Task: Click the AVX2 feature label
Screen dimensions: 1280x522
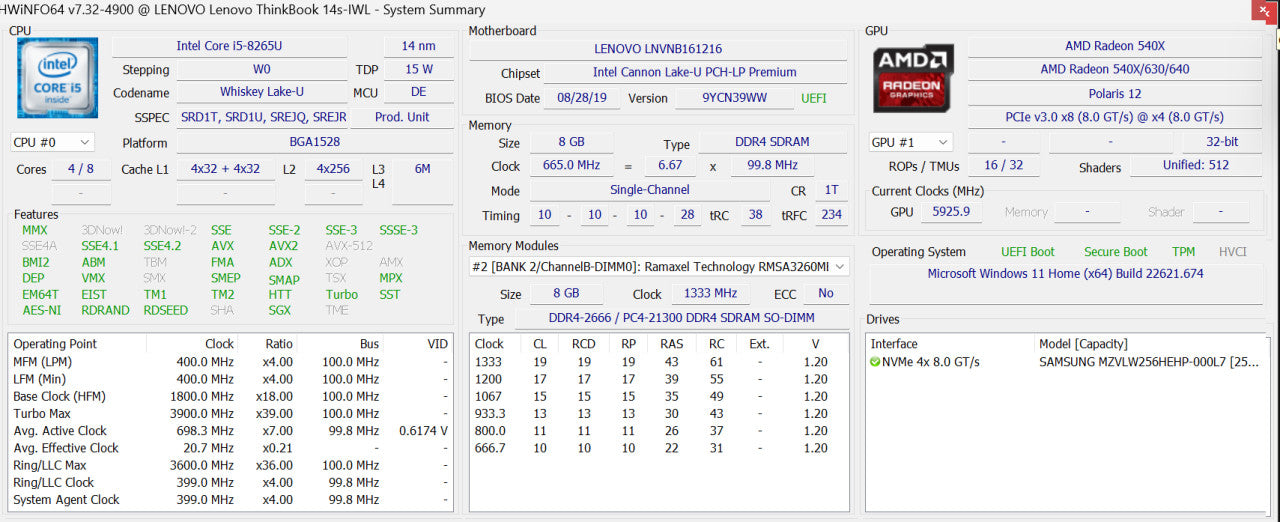Action: point(283,246)
